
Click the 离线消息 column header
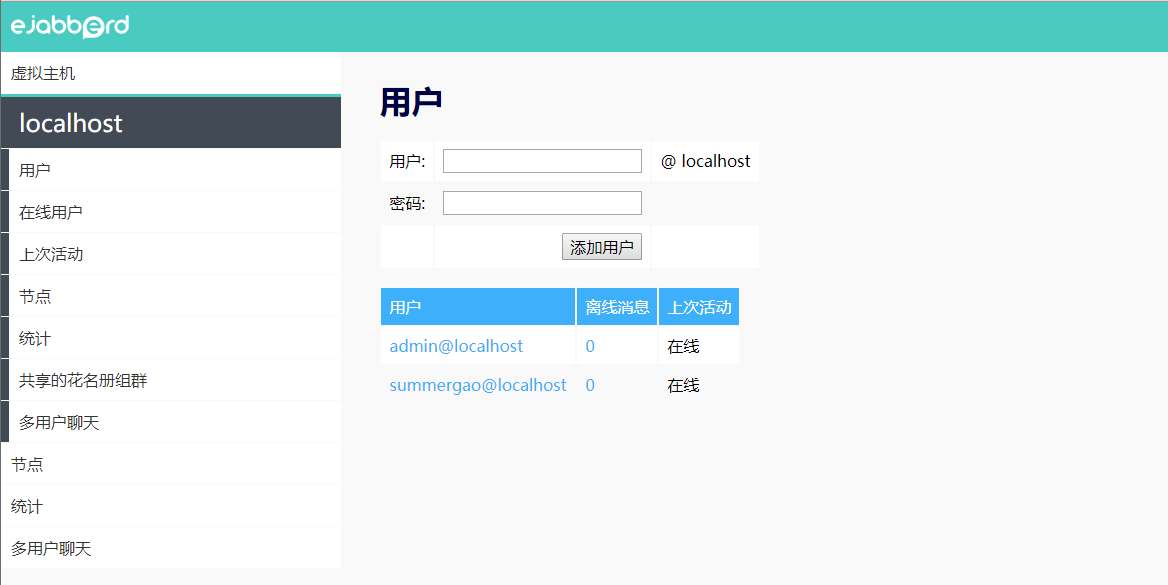(617, 307)
